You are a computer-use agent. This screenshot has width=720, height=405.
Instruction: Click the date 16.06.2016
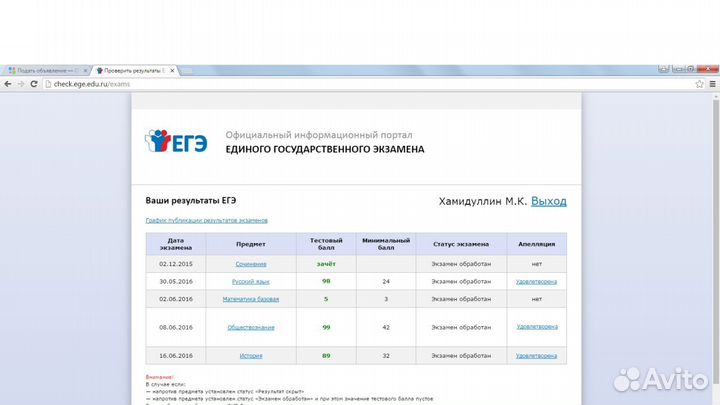(x=176, y=356)
